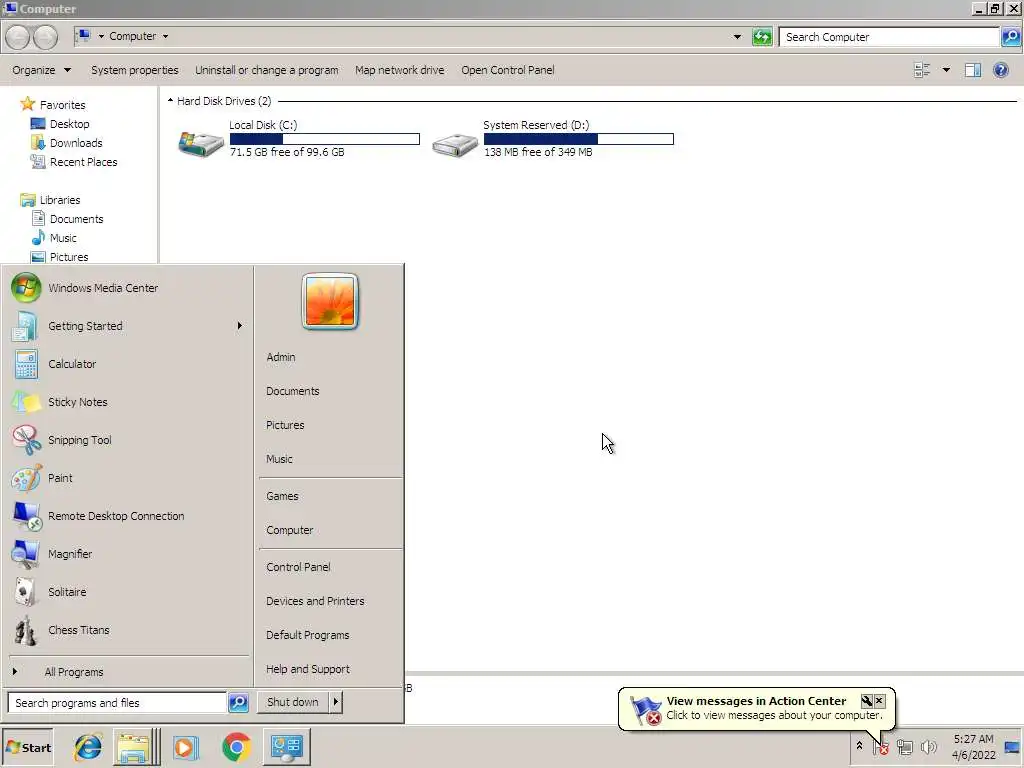Open Windows Explorer taskbar icon
This screenshot has width=1024, height=768.
[x=136, y=747]
